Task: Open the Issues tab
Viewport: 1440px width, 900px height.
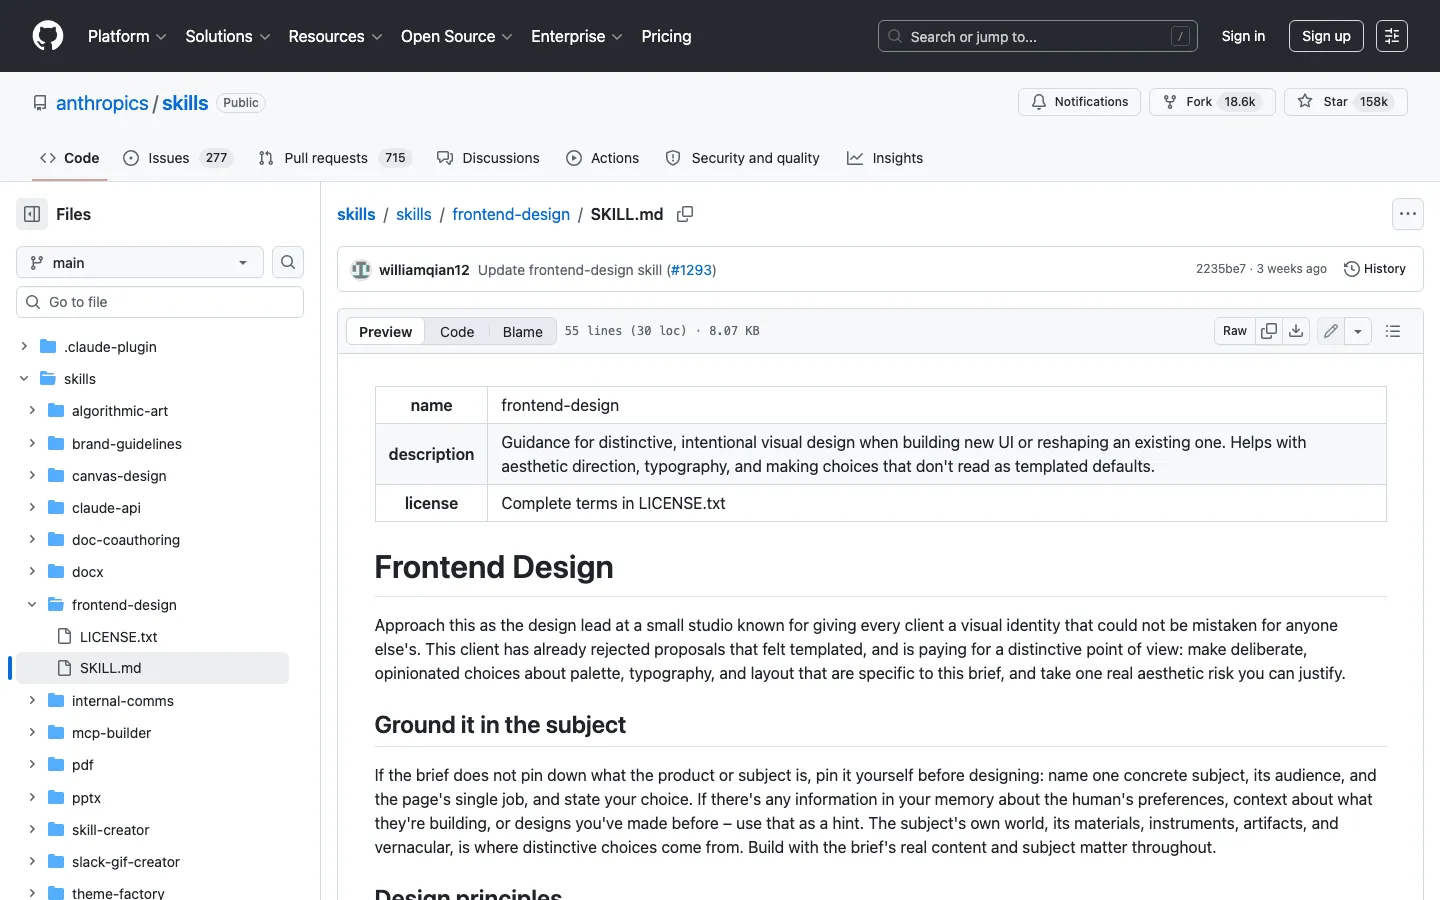Action: pos(178,158)
